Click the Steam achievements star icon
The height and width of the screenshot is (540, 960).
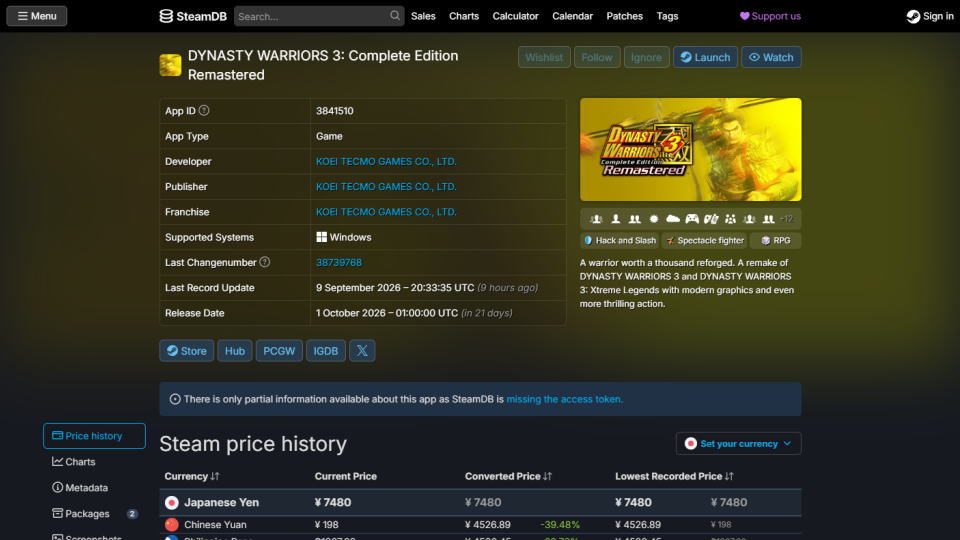coord(654,219)
